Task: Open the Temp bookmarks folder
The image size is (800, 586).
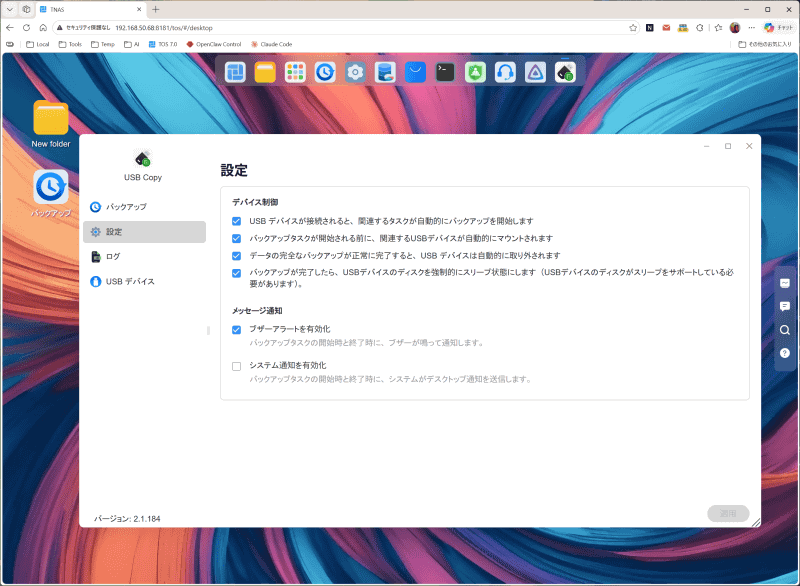Action: [x=103, y=44]
